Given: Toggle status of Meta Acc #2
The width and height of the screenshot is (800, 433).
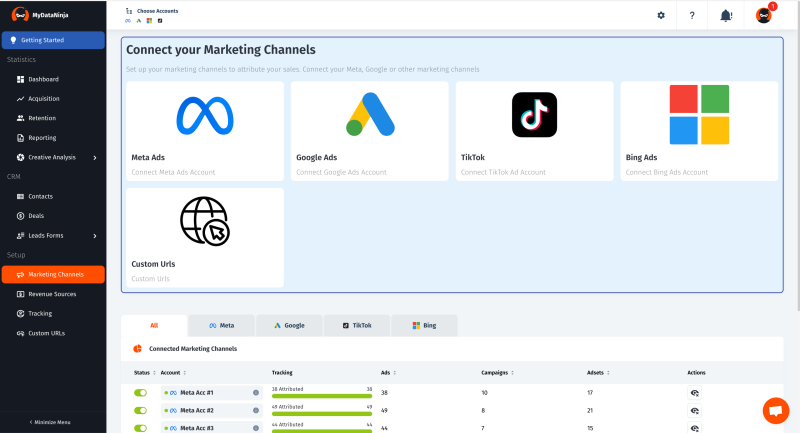Looking at the screenshot, I should 140,411.
